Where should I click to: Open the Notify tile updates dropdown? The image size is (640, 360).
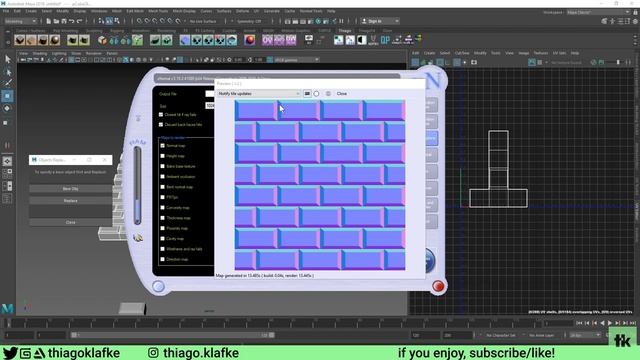pyautogui.click(x=259, y=93)
